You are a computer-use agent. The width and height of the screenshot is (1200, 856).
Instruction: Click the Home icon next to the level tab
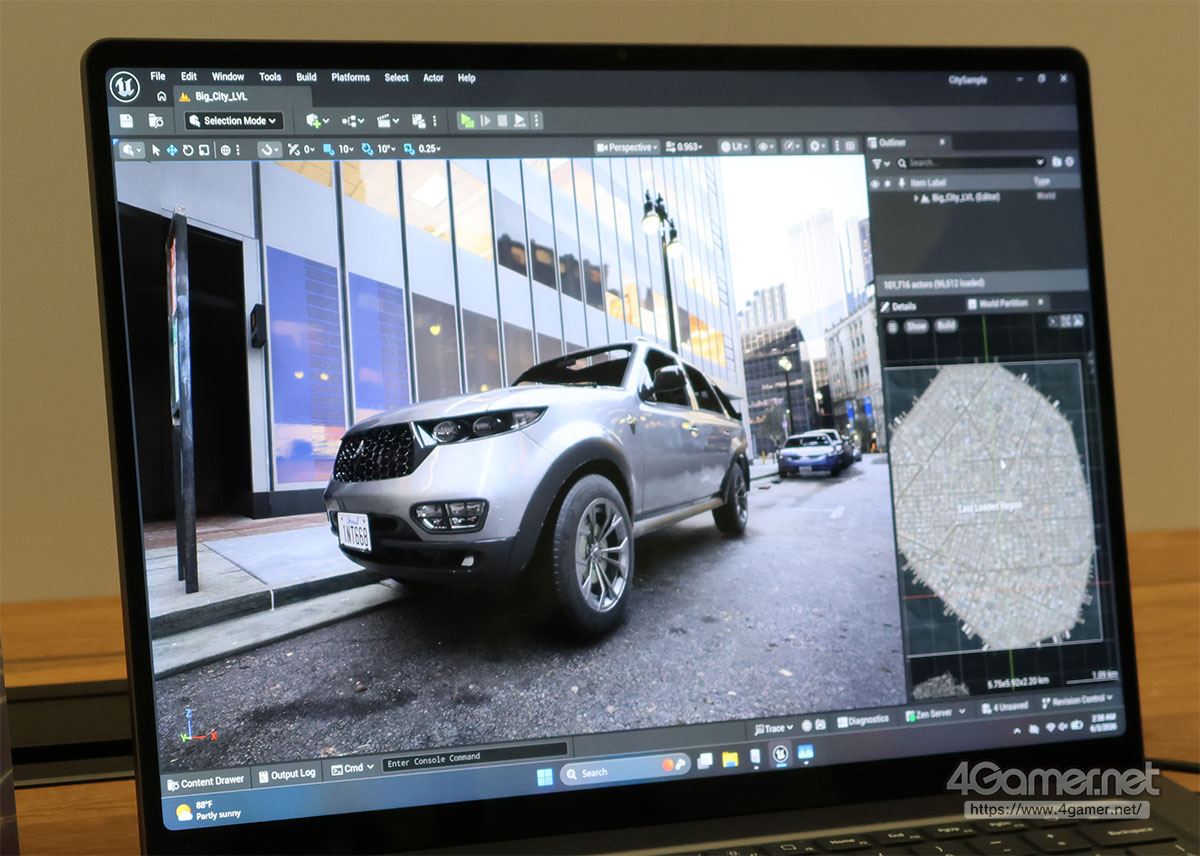pos(161,97)
